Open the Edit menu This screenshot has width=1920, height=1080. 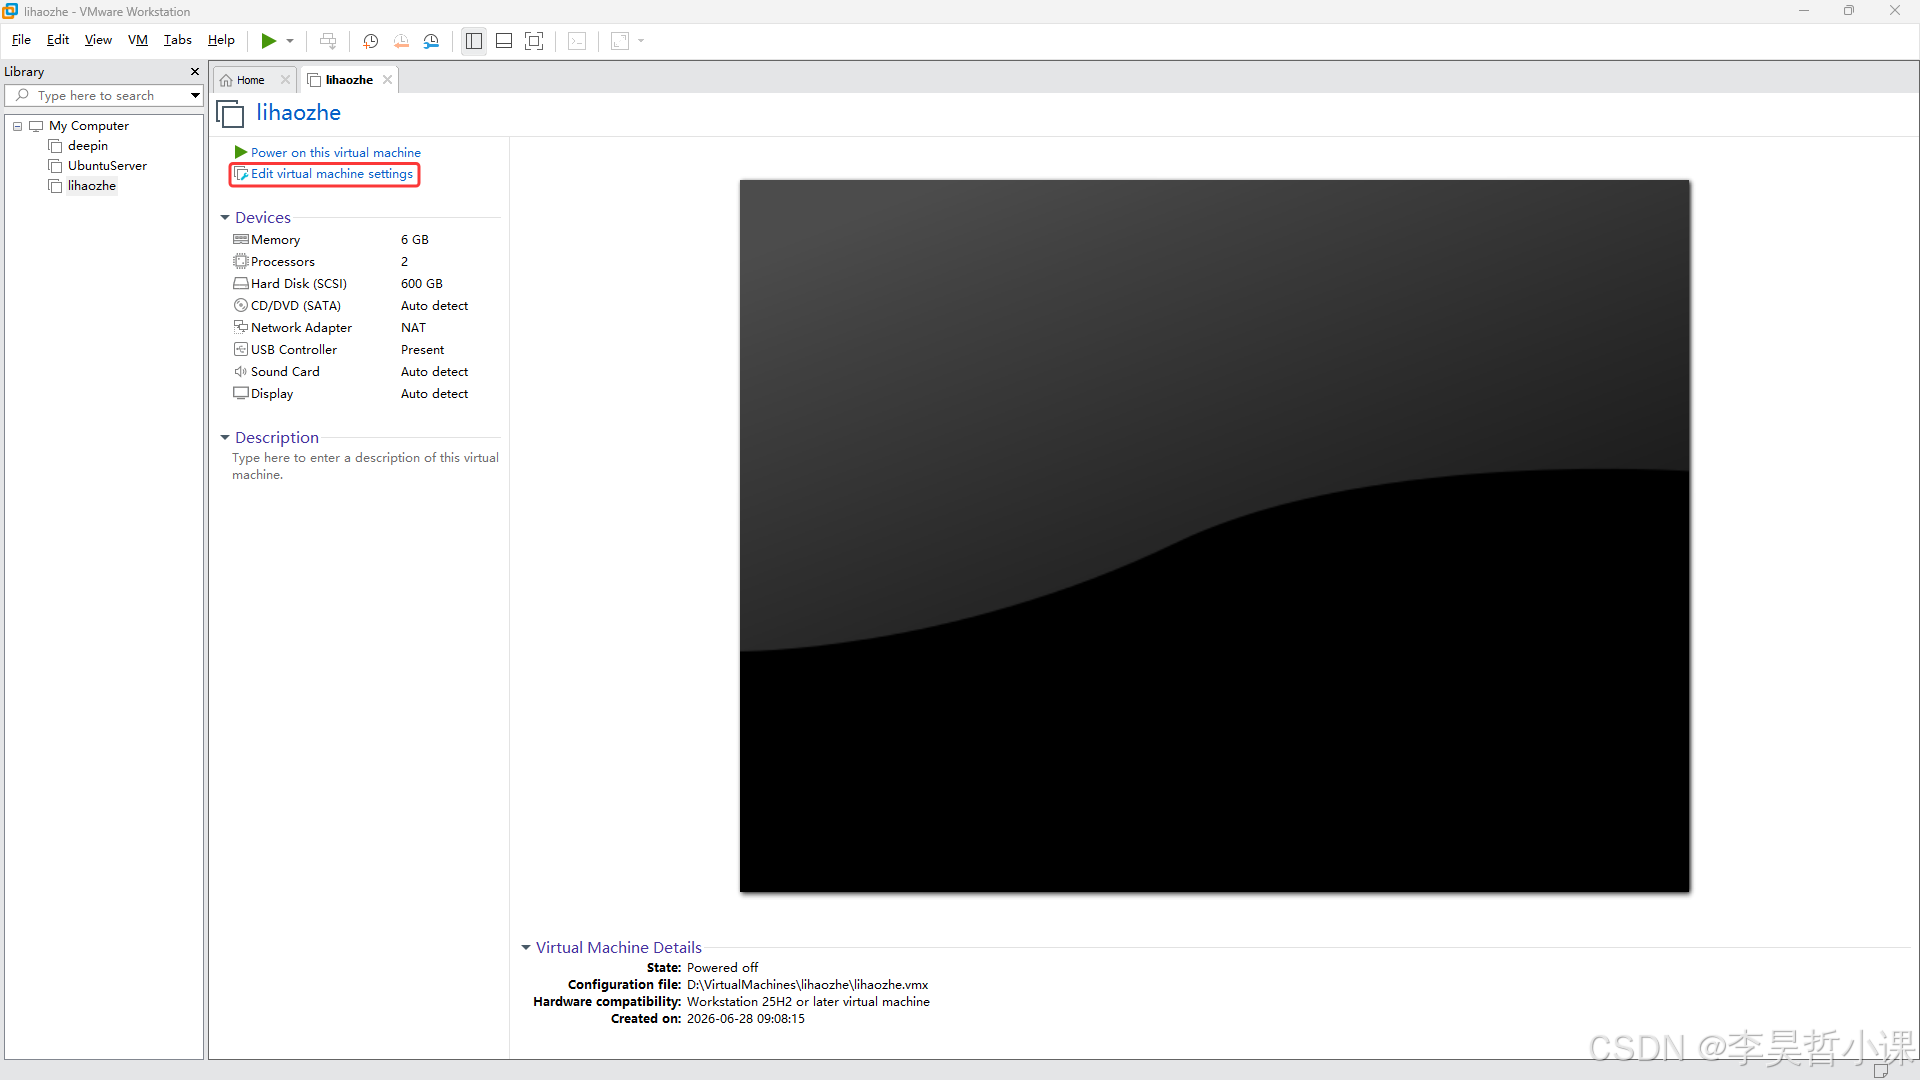click(58, 40)
